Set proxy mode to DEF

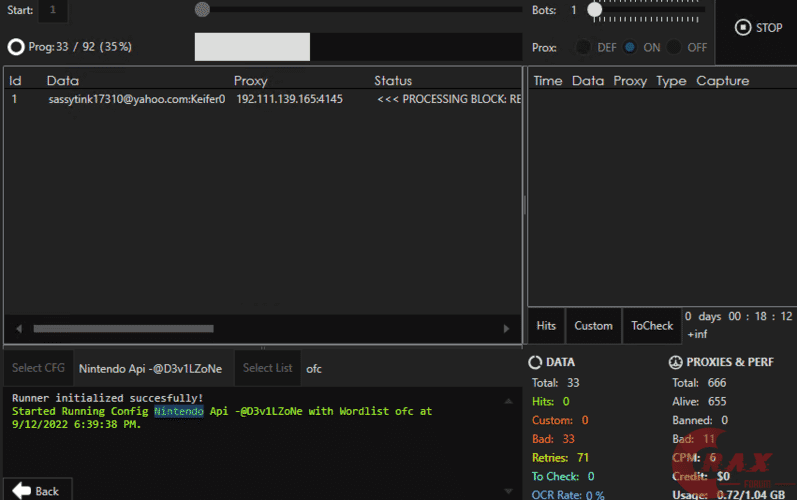click(x=583, y=47)
